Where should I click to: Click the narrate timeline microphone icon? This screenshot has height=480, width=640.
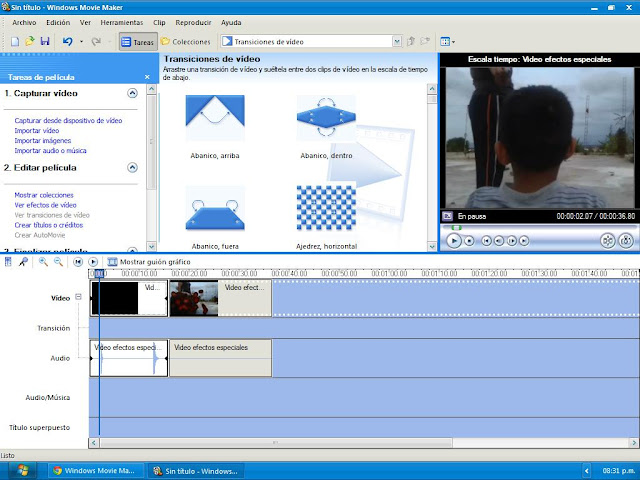click(23, 262)
